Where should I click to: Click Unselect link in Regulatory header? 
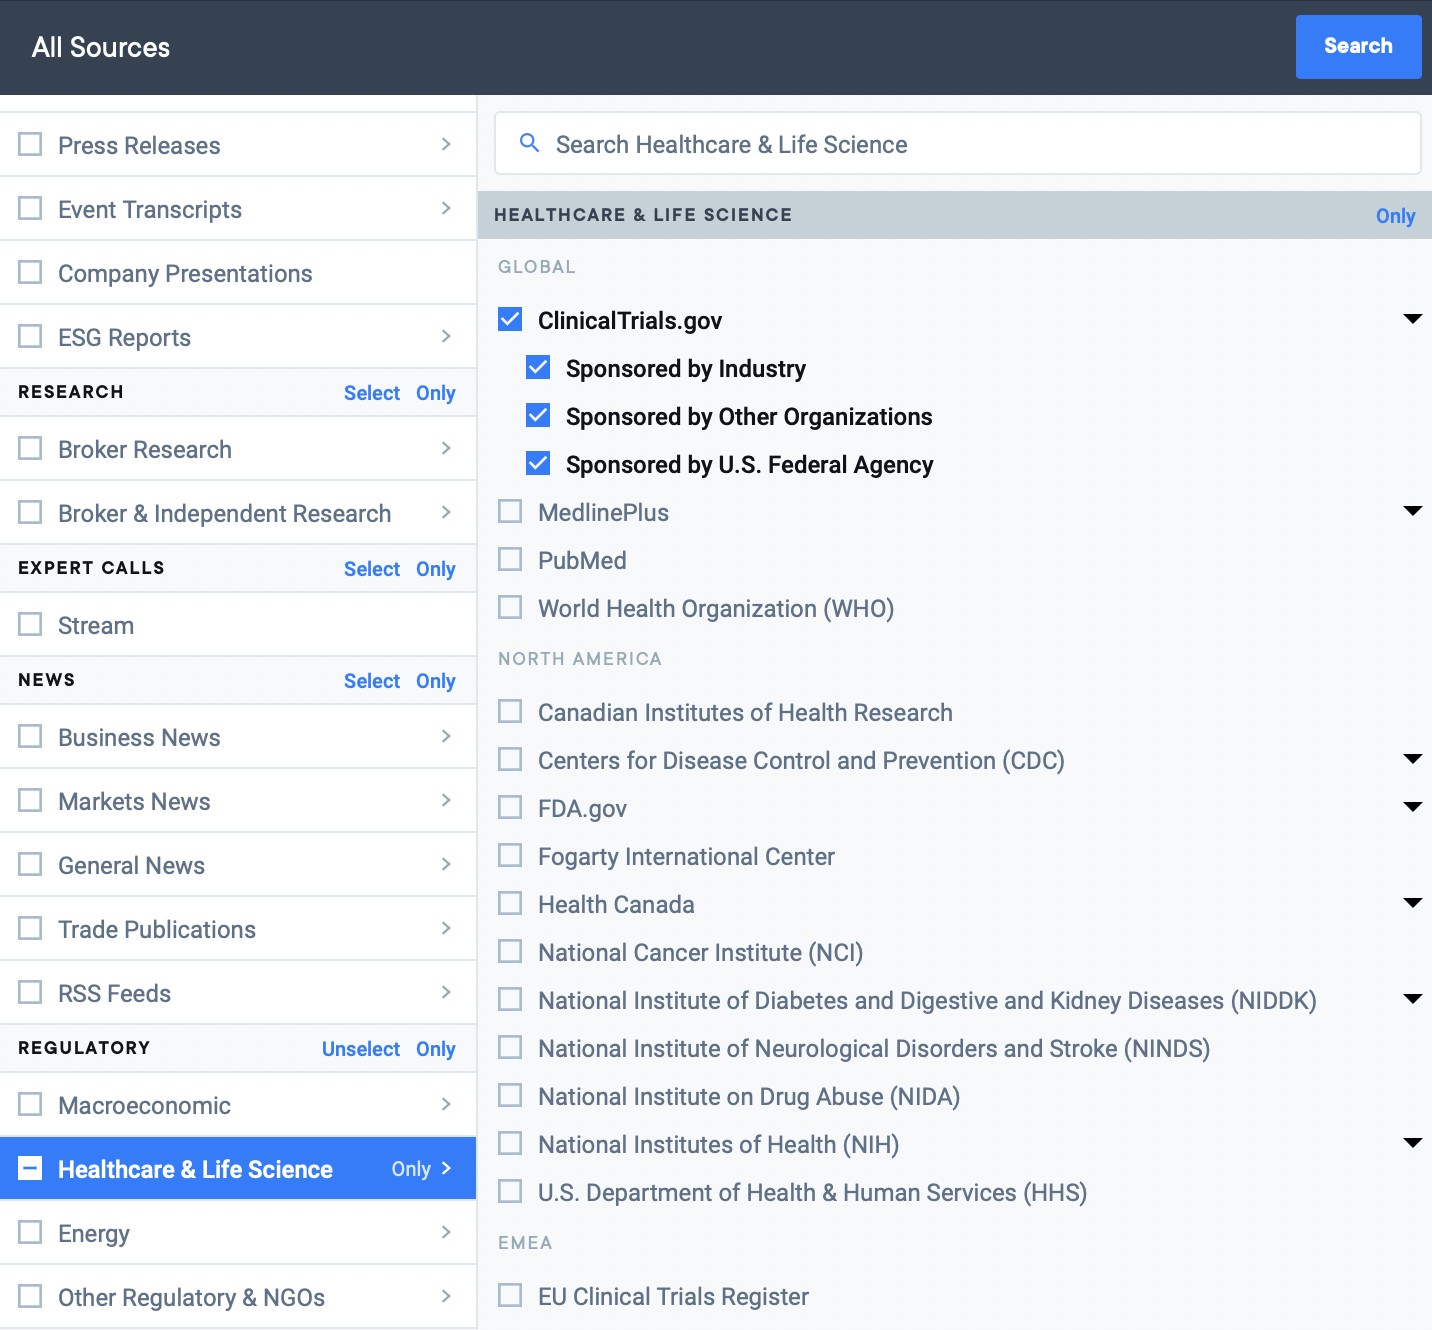[361, 1049]
